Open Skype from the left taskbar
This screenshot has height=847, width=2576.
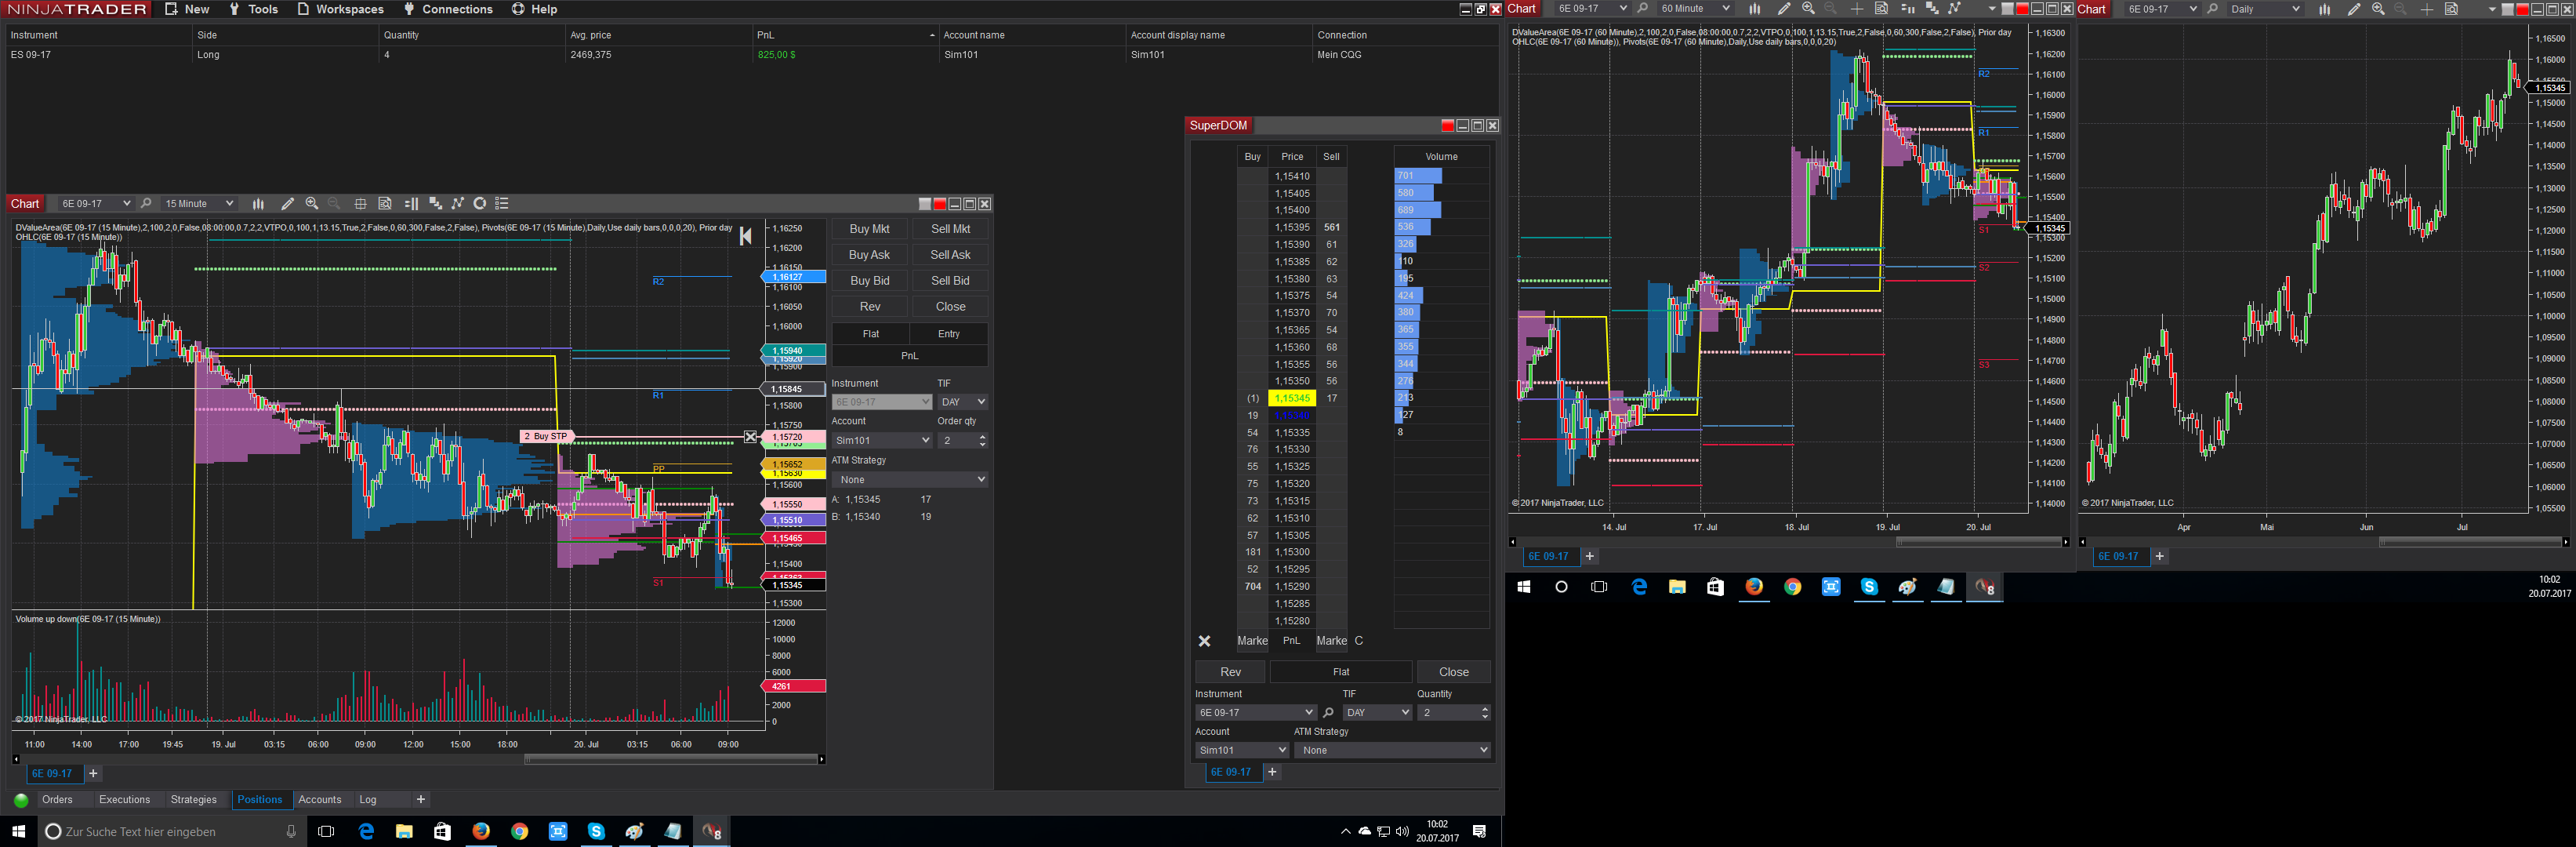pos(596,831)
